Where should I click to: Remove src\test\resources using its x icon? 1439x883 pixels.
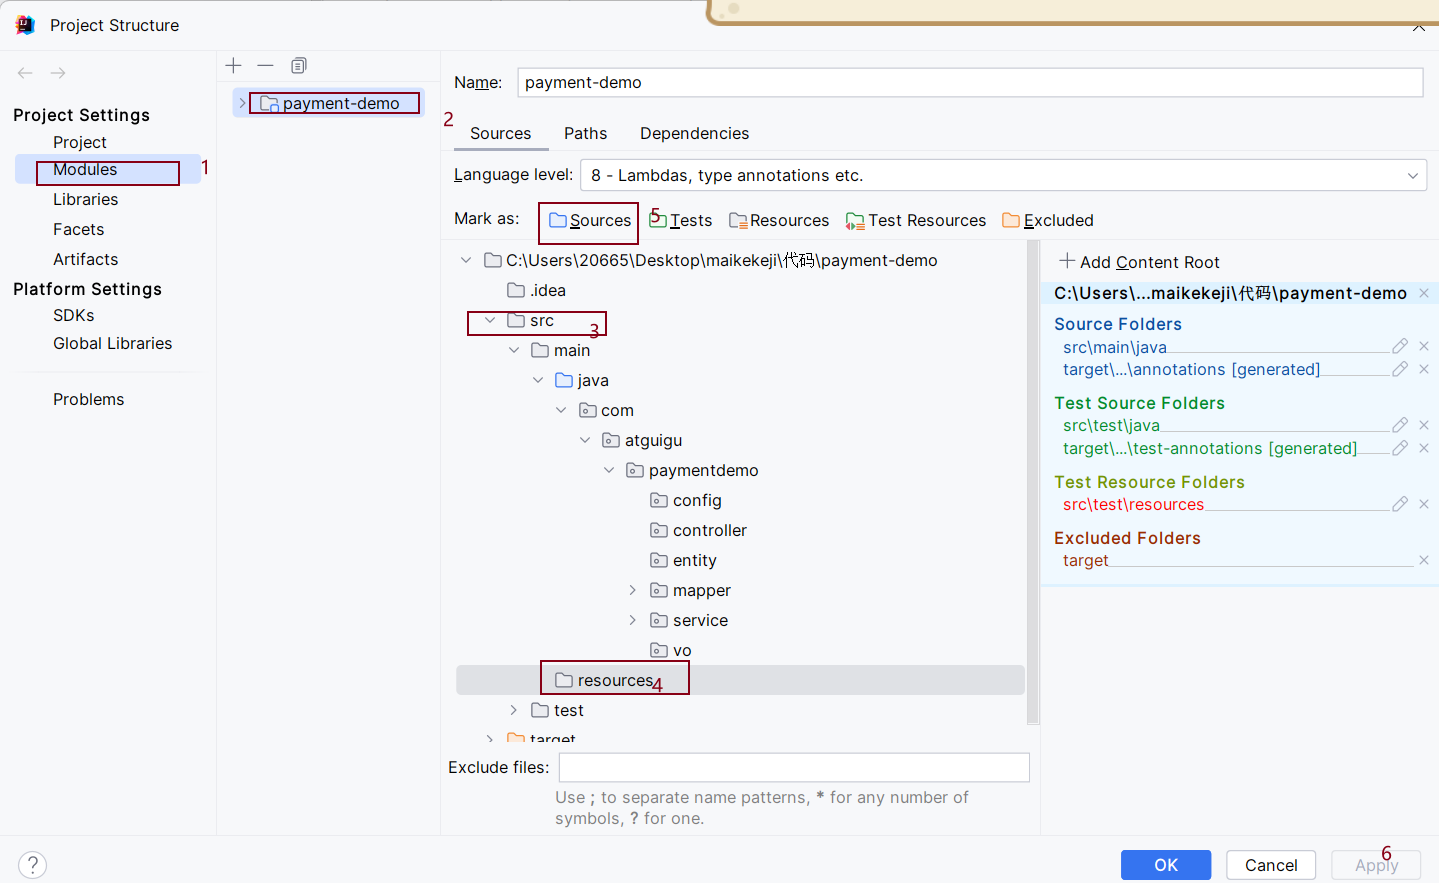tap(1423, 504)
